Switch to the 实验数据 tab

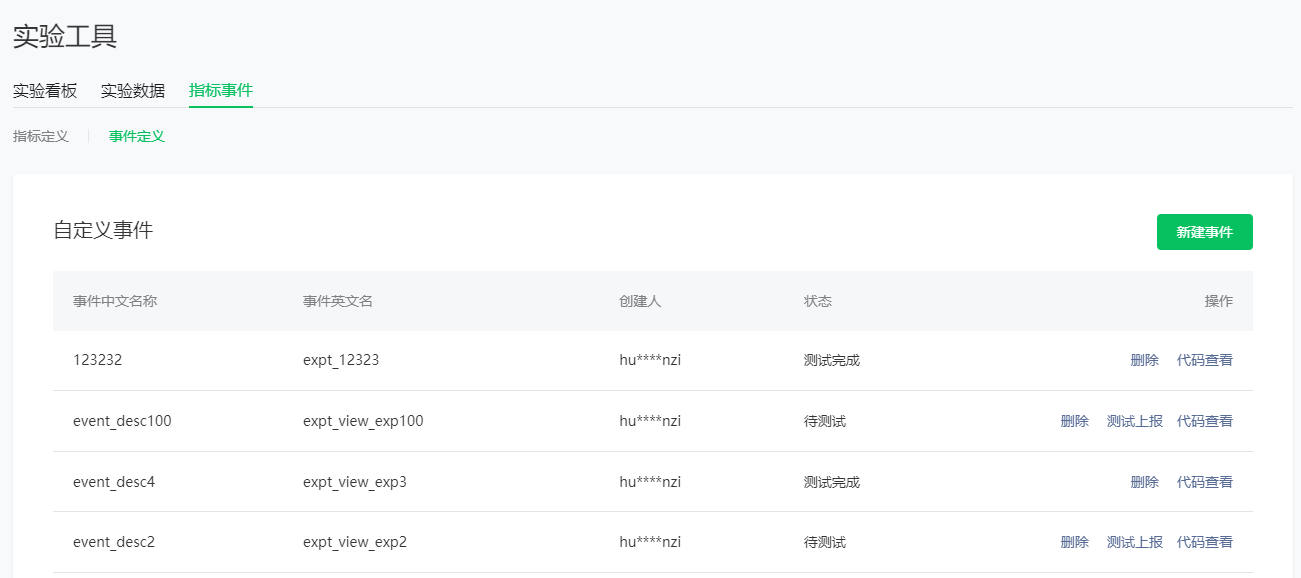pos(133,91)
